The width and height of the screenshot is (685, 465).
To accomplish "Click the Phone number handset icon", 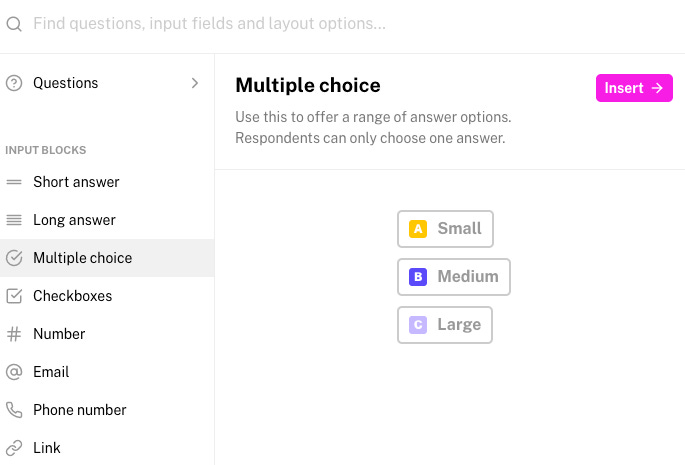I will coord(14,410).
